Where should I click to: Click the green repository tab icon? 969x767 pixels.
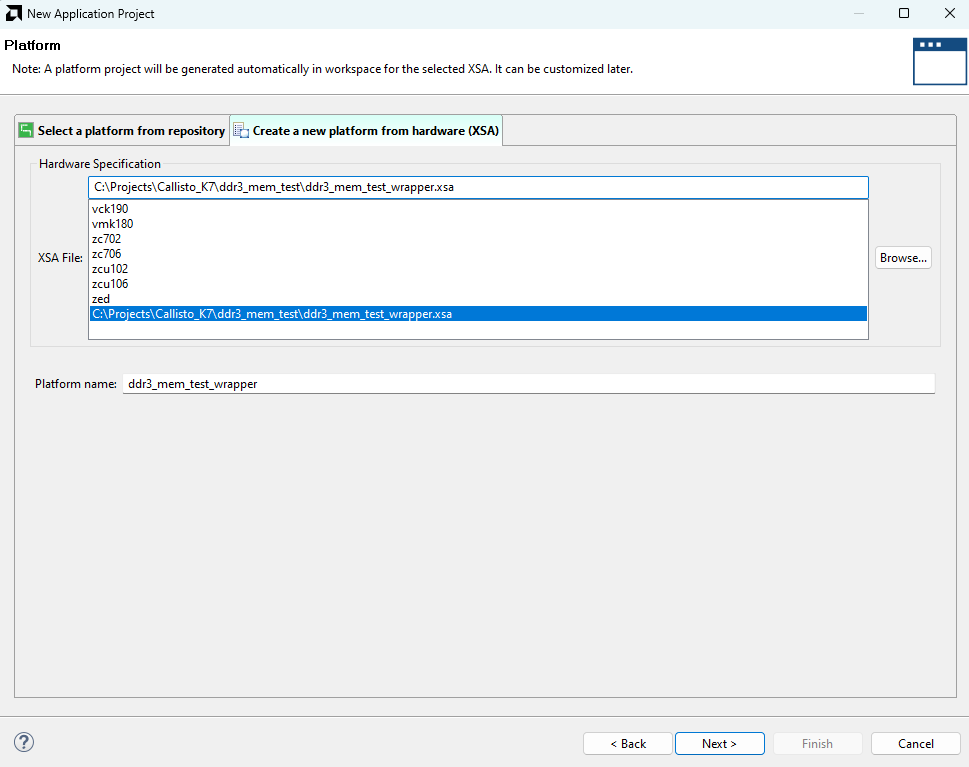point(26,131)
